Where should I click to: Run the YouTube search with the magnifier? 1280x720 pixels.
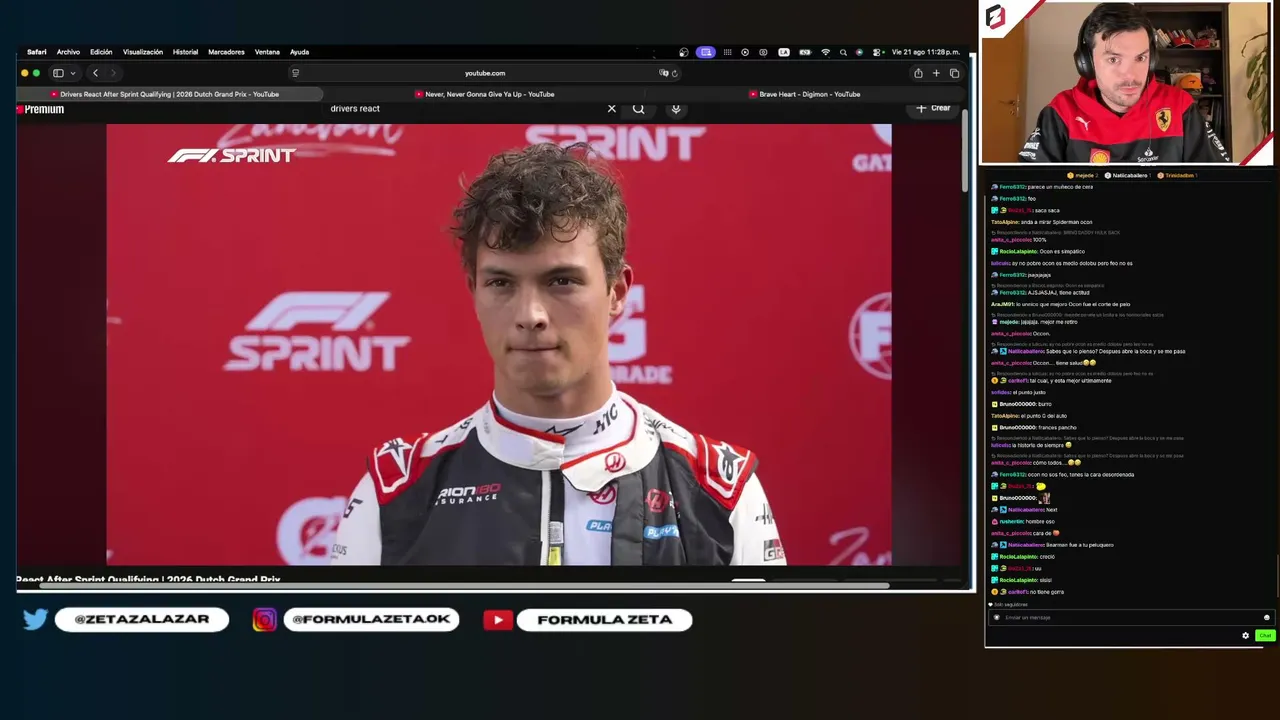[x=638, y=108]
